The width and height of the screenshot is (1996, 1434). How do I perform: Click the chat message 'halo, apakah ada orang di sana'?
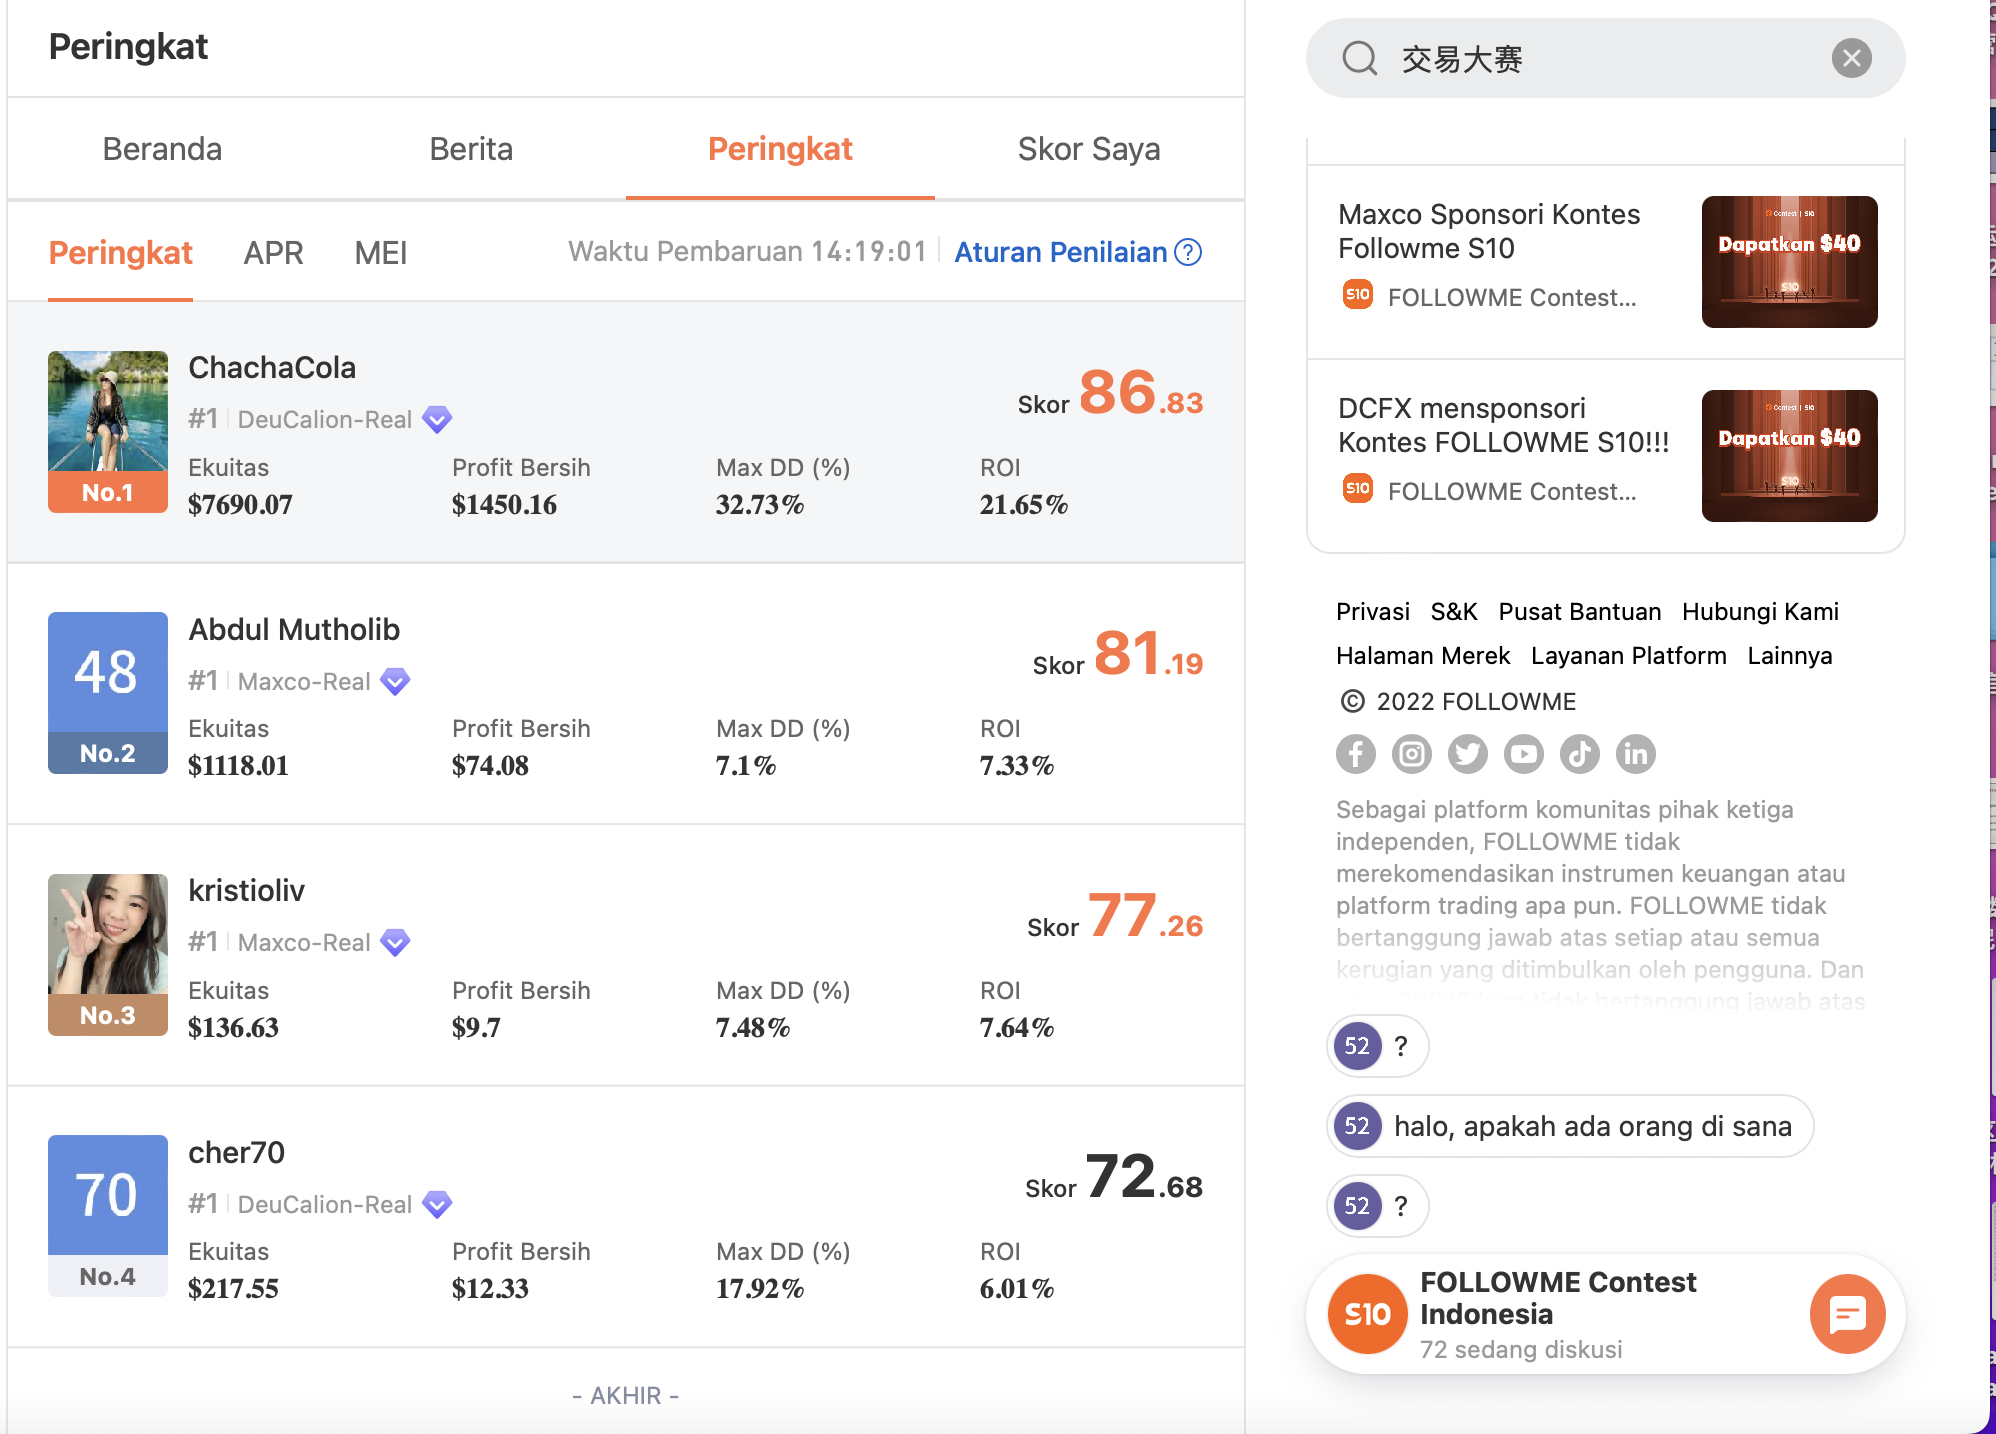[1592, 1126]
